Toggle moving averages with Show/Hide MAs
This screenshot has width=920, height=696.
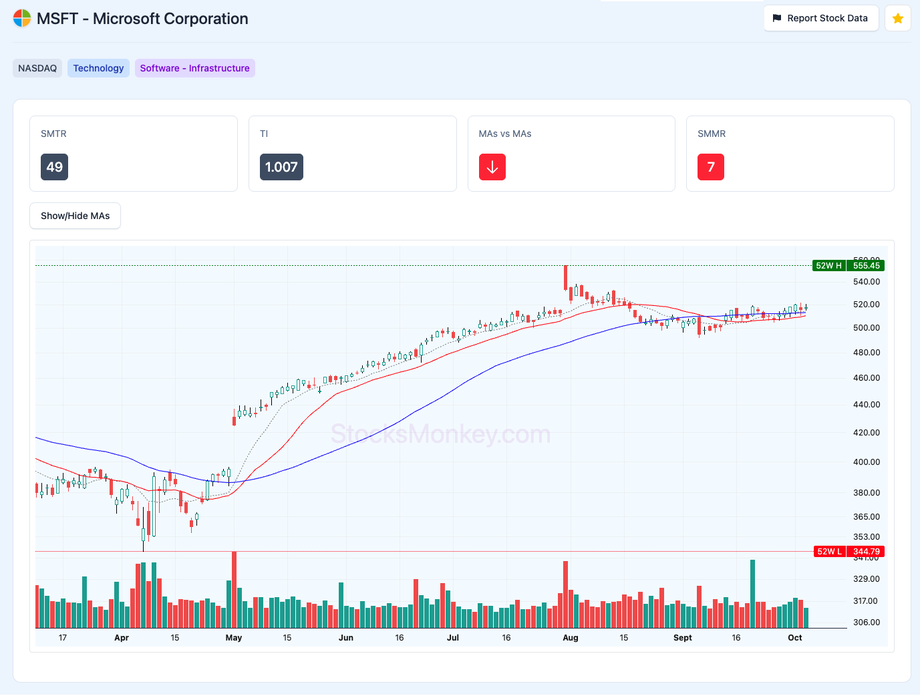[x=75, y=216]
